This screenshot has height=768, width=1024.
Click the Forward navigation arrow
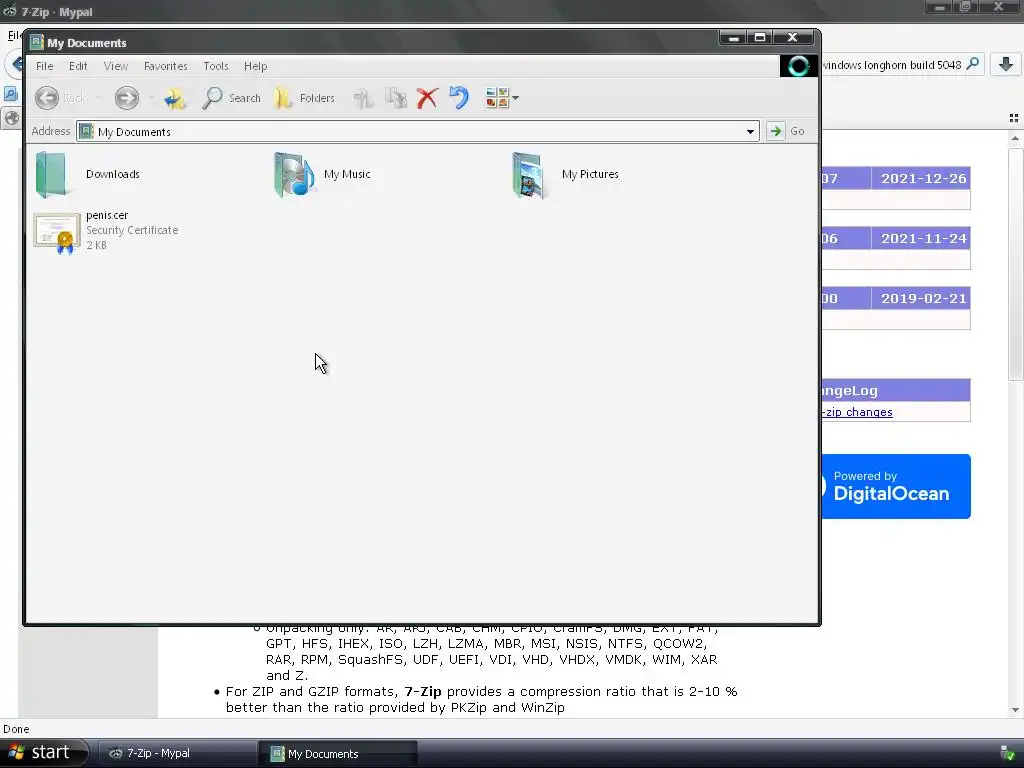click(x=127, y=99)
